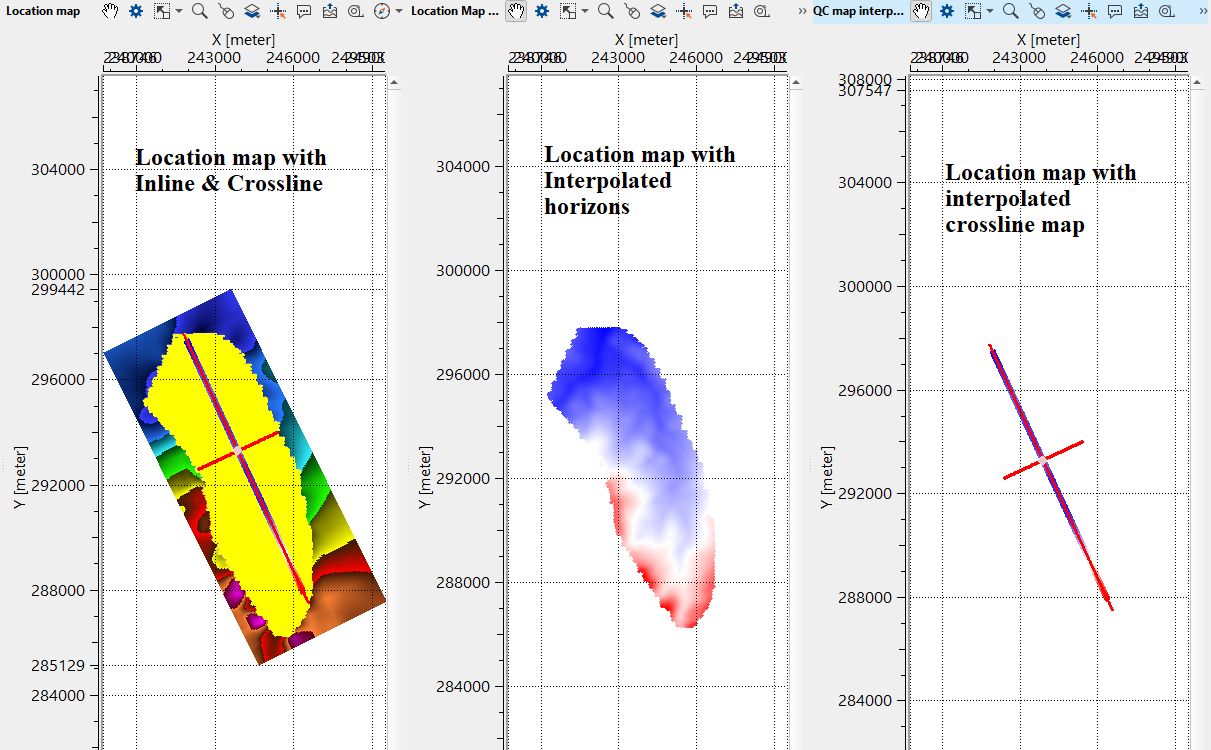Enable the hand pan tool in the first Location map toolbar

click(111, 11)
